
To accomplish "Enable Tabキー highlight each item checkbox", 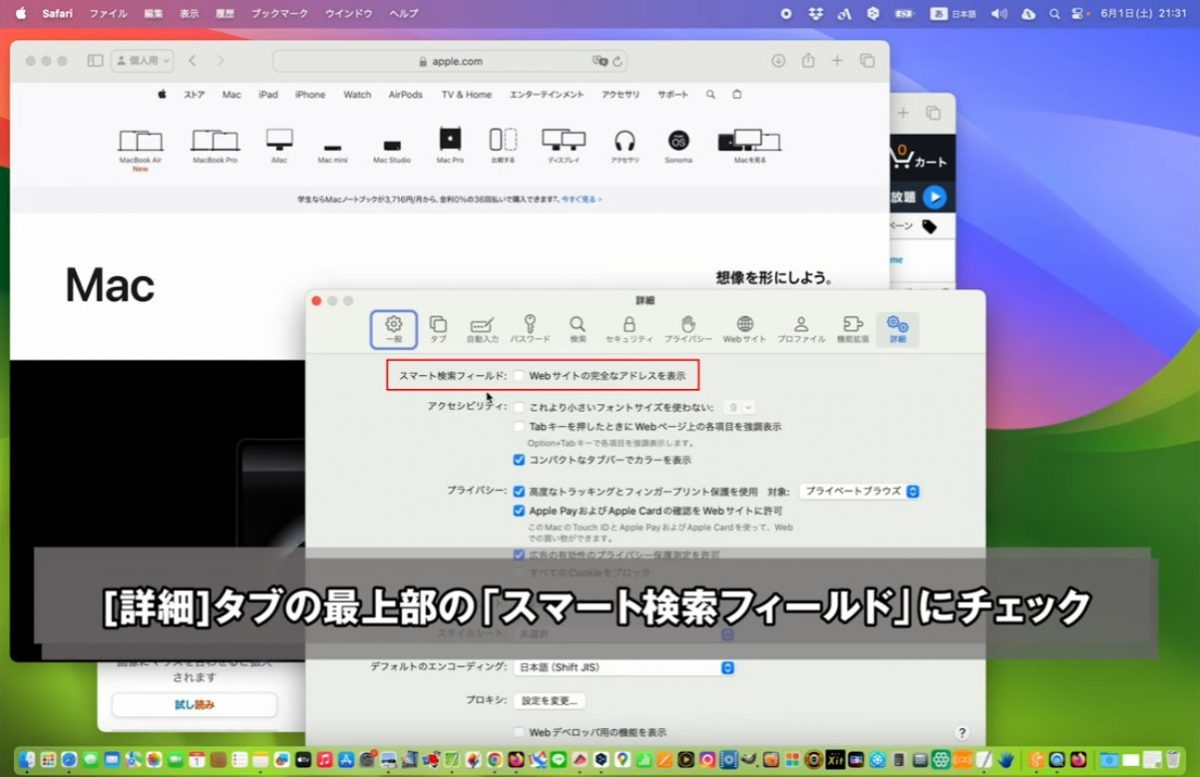I will click(519, 426).
